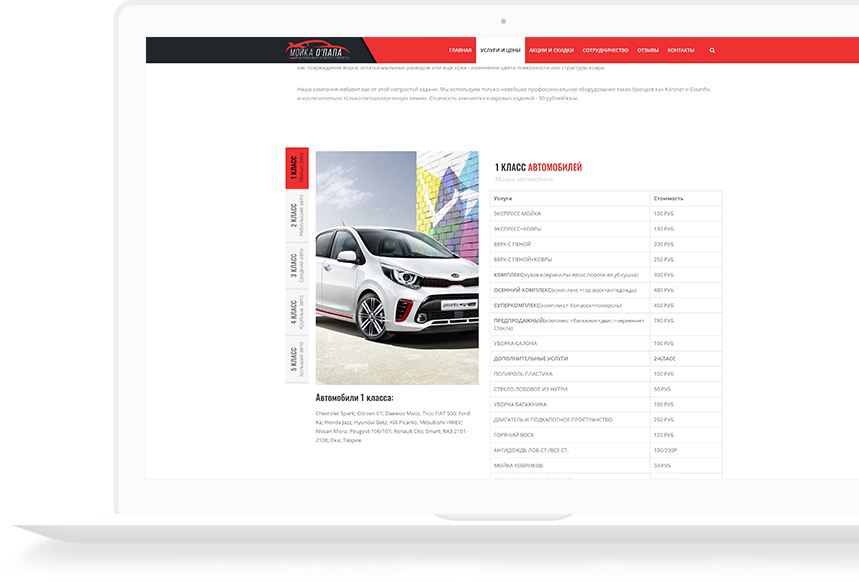The height and width of the screenshot is (582, 859).
Task: Click the ГОРЯЧИЙ ВОСК service row
Action: tap(570, 435)
